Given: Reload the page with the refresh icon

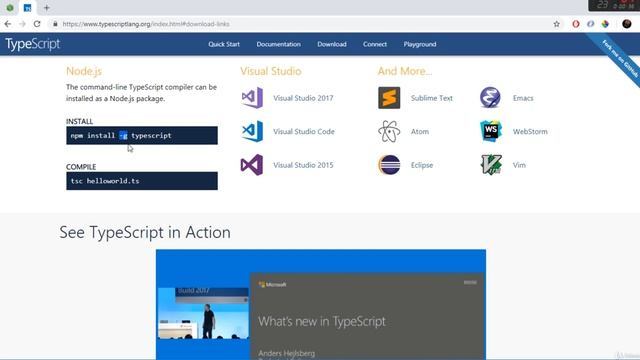Looking at the screenshot, I should tap(37, 24).
